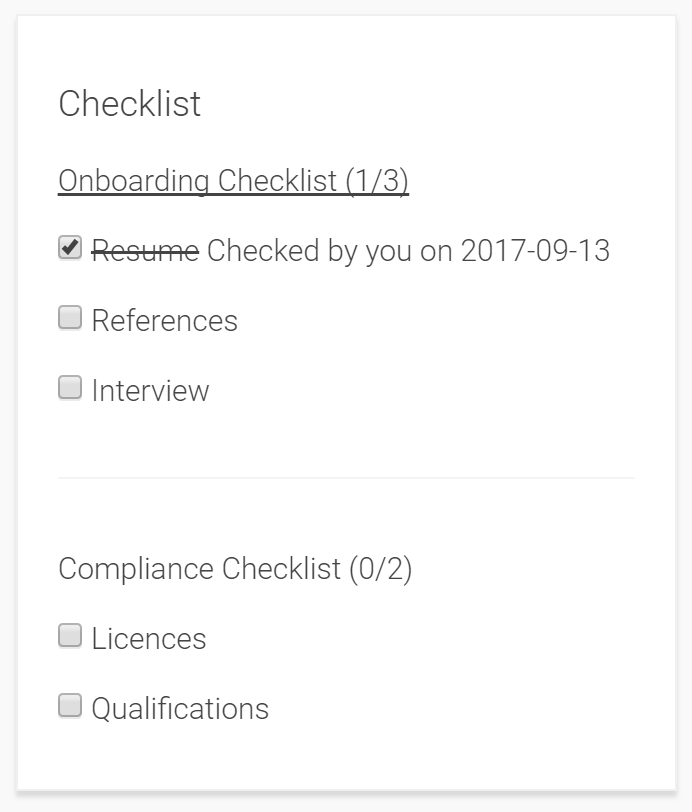Viewport: 692px width, 812px height.
Task: Select the Qualifications label text
Action: tap(180, 709)
